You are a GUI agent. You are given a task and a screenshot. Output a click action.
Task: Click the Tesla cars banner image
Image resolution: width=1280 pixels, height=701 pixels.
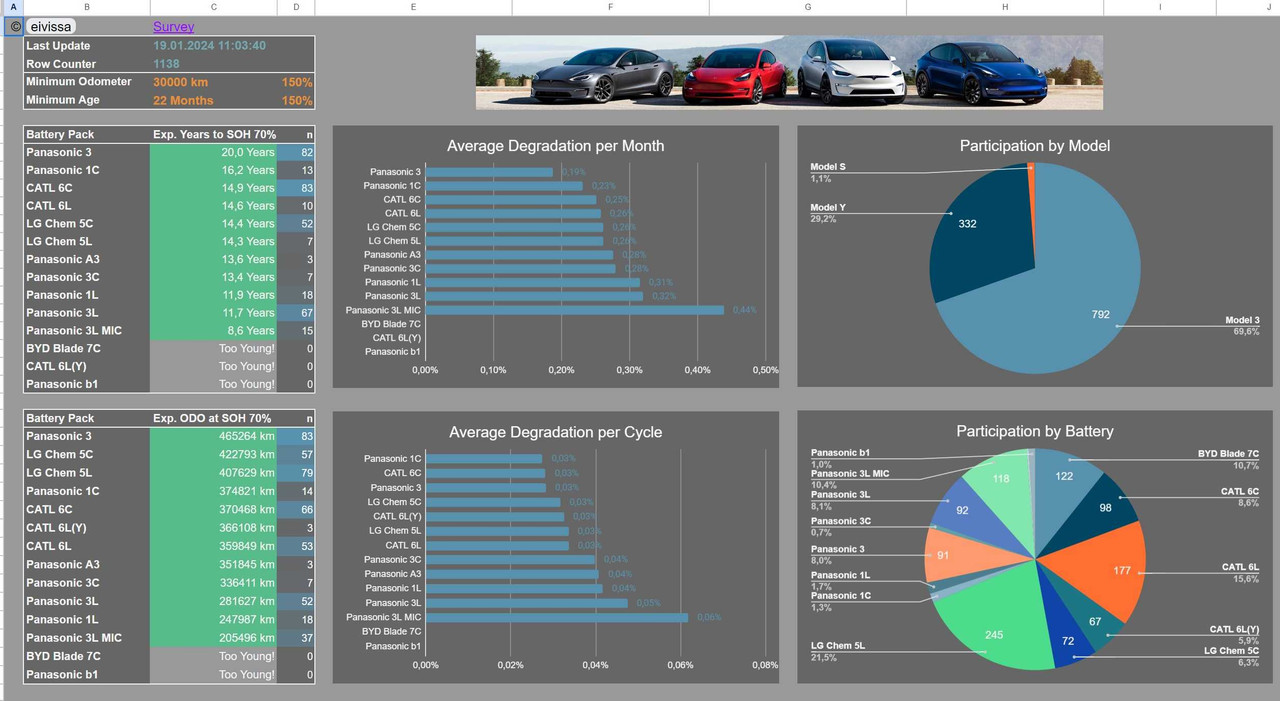[789, 72]
